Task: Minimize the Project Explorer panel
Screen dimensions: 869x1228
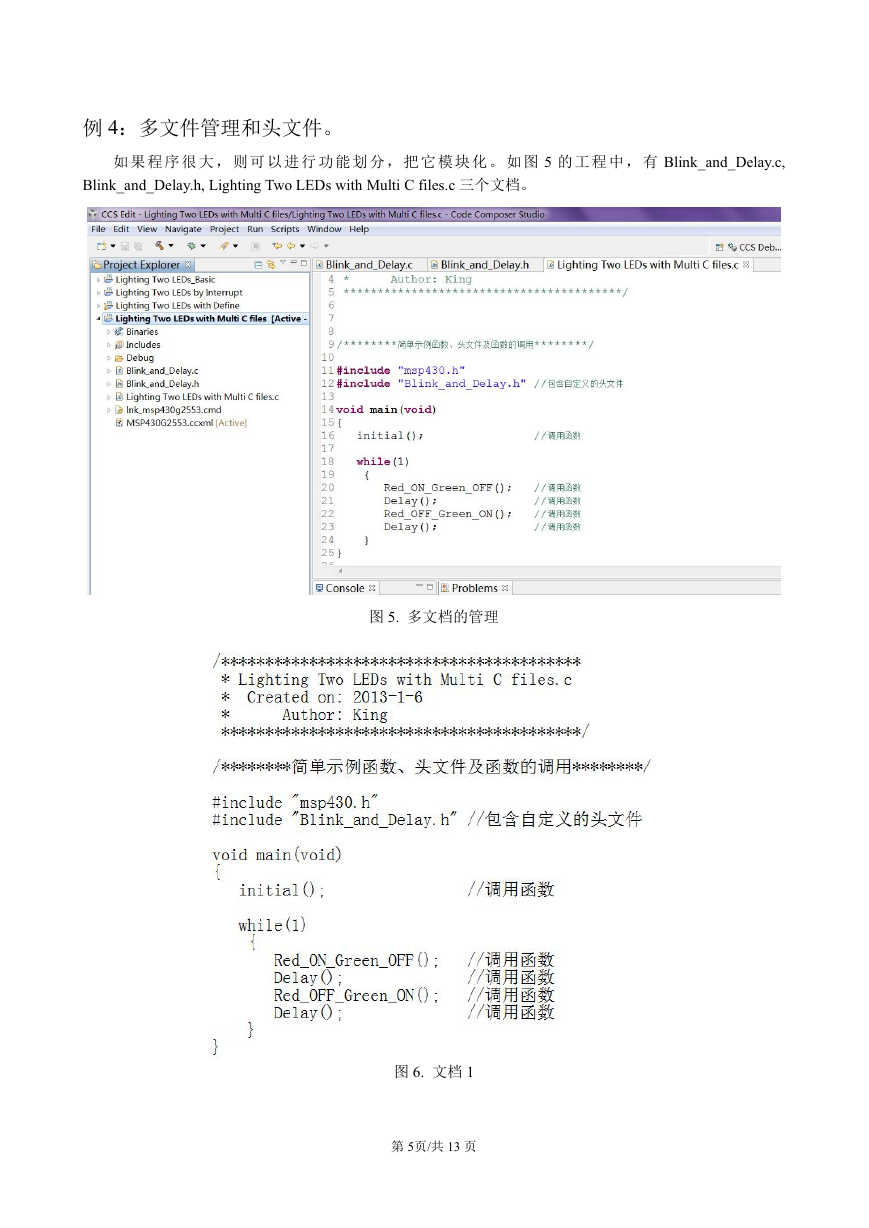Action: [x=293, y=264]
